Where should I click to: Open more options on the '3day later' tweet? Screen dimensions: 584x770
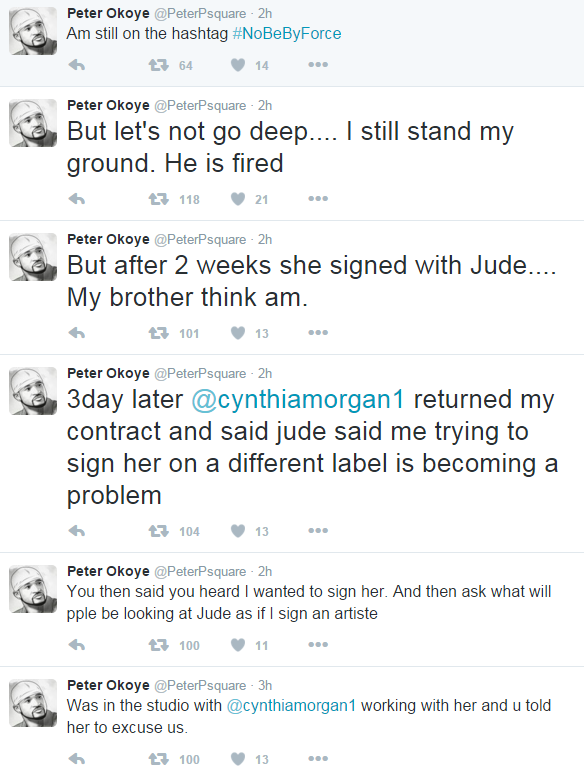tap(318, 531)
